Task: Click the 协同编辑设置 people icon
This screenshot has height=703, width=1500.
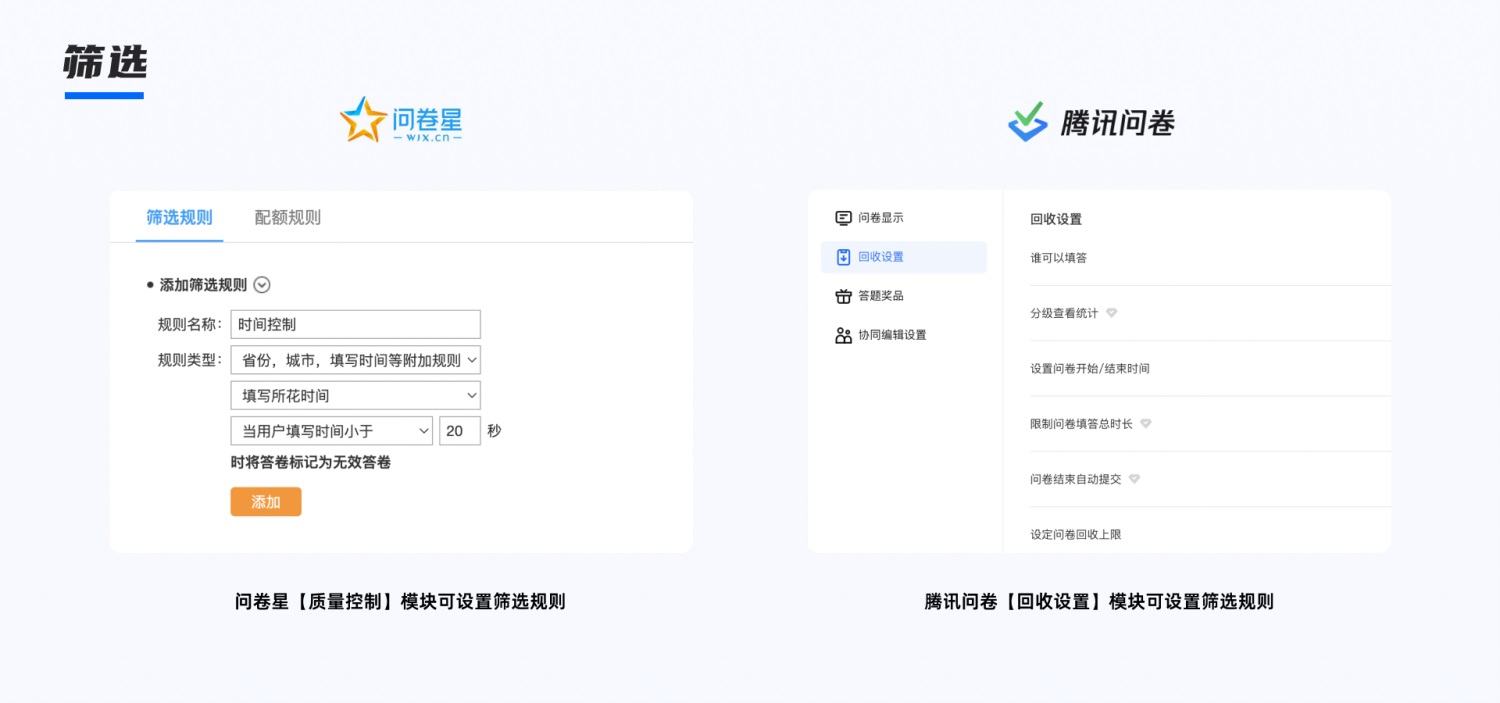Action: click(843, 335)
